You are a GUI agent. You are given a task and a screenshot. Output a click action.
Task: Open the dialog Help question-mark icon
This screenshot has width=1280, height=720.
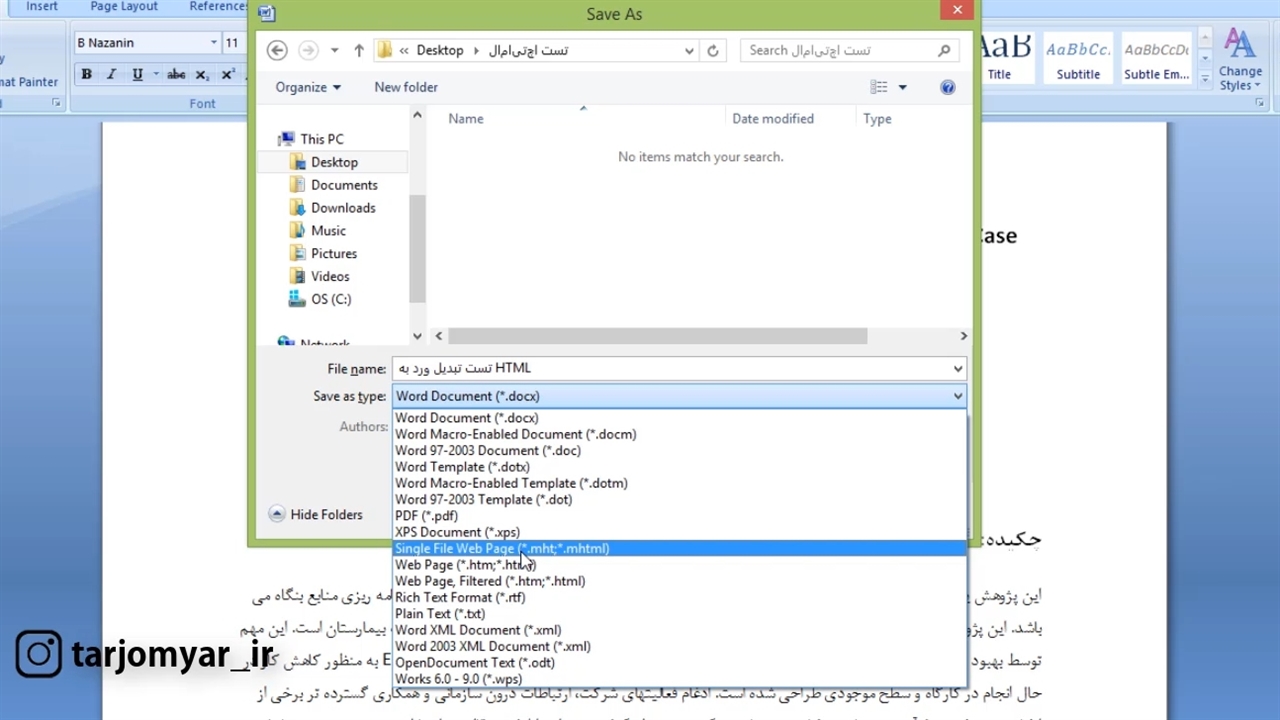pos(947,87)
